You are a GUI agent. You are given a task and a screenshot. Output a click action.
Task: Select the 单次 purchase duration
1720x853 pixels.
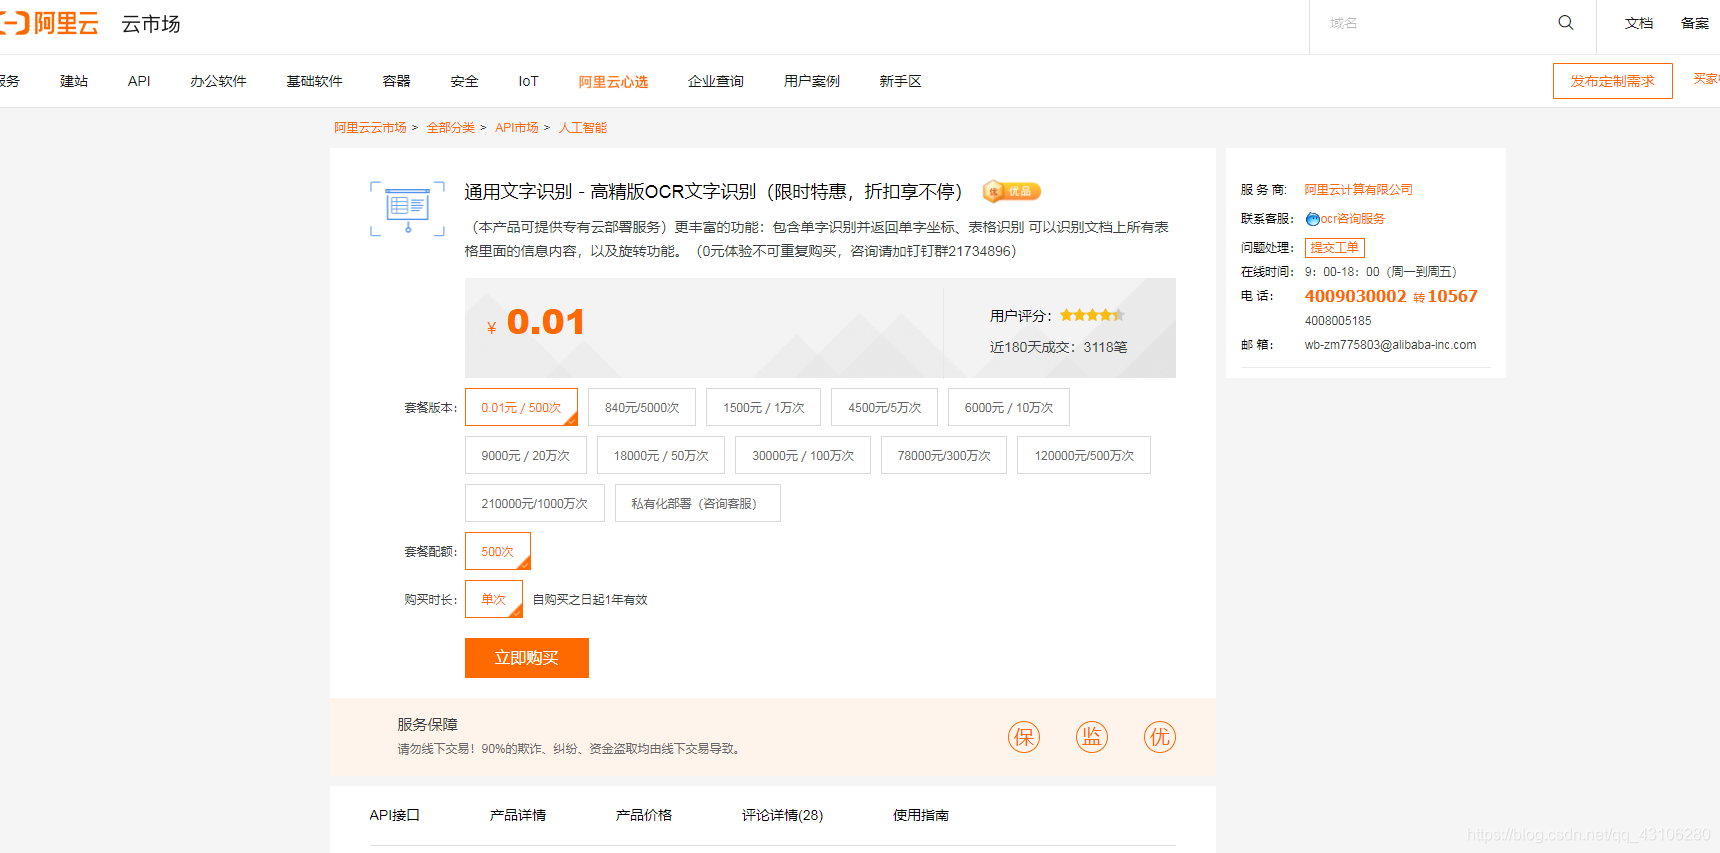click(x=494, y=599)
